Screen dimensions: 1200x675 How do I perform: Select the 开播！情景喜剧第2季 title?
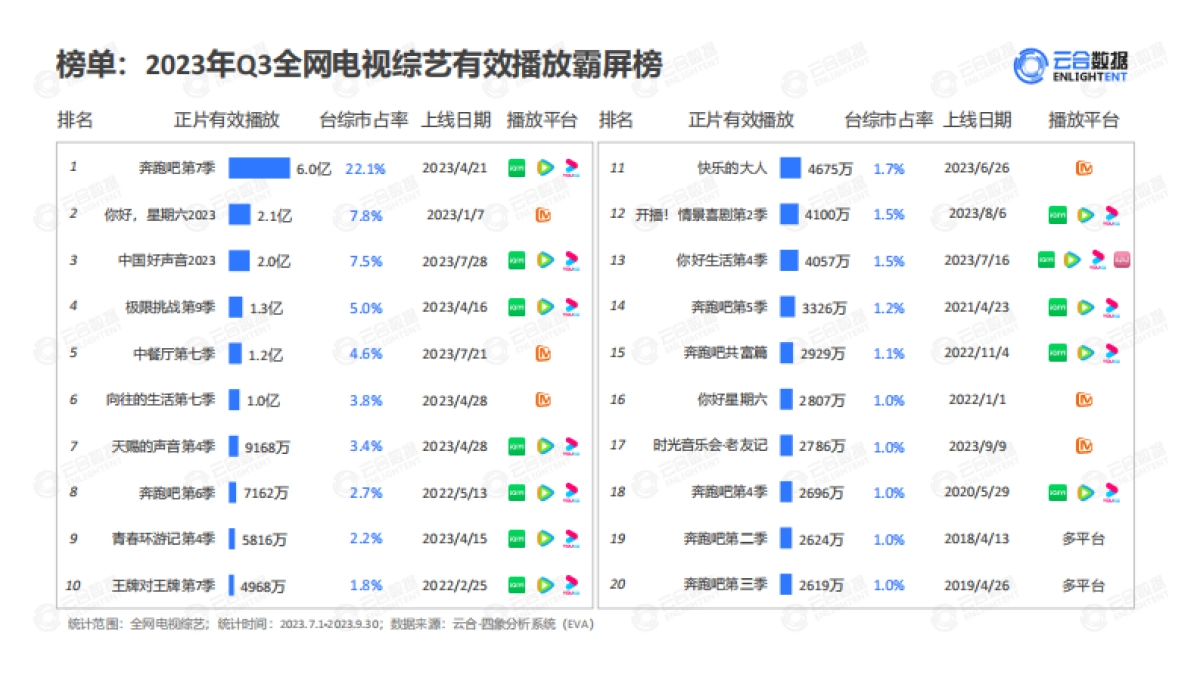tap(700, 213)
